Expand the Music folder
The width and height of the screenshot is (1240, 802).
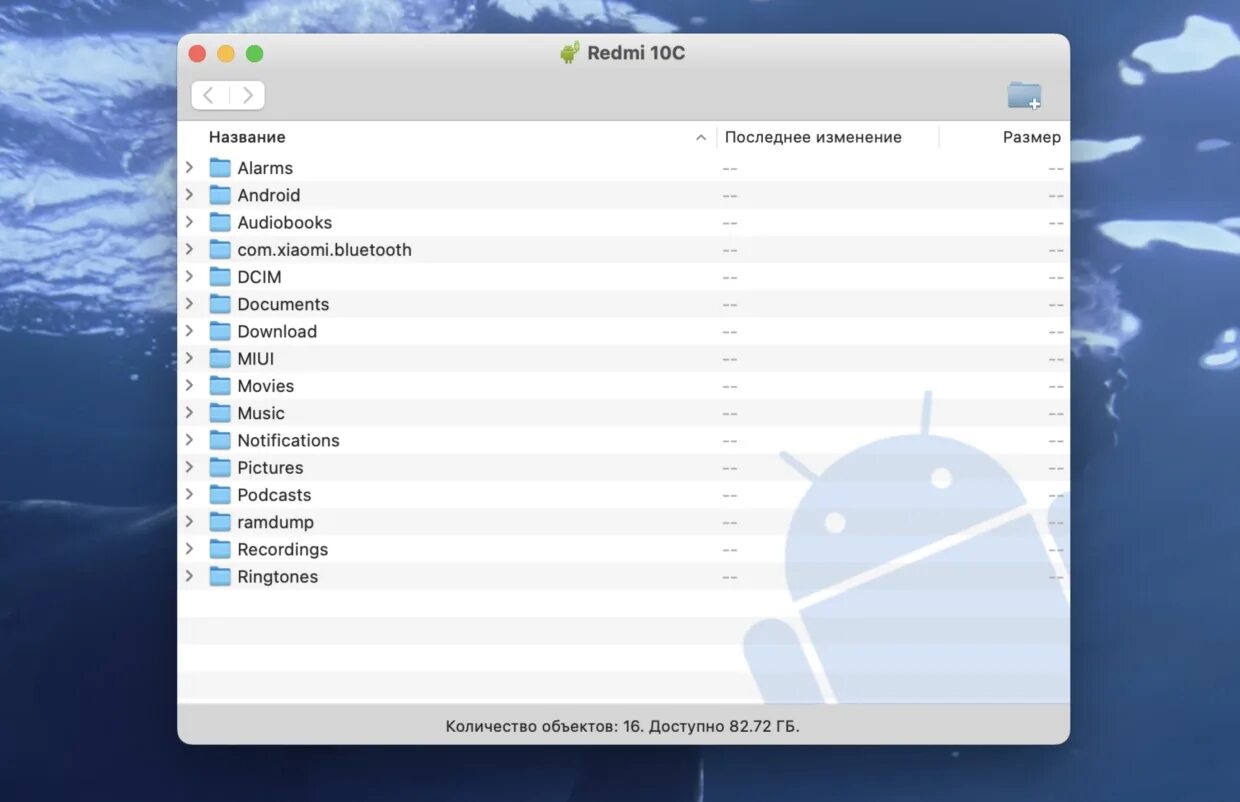tap(189, 412)
